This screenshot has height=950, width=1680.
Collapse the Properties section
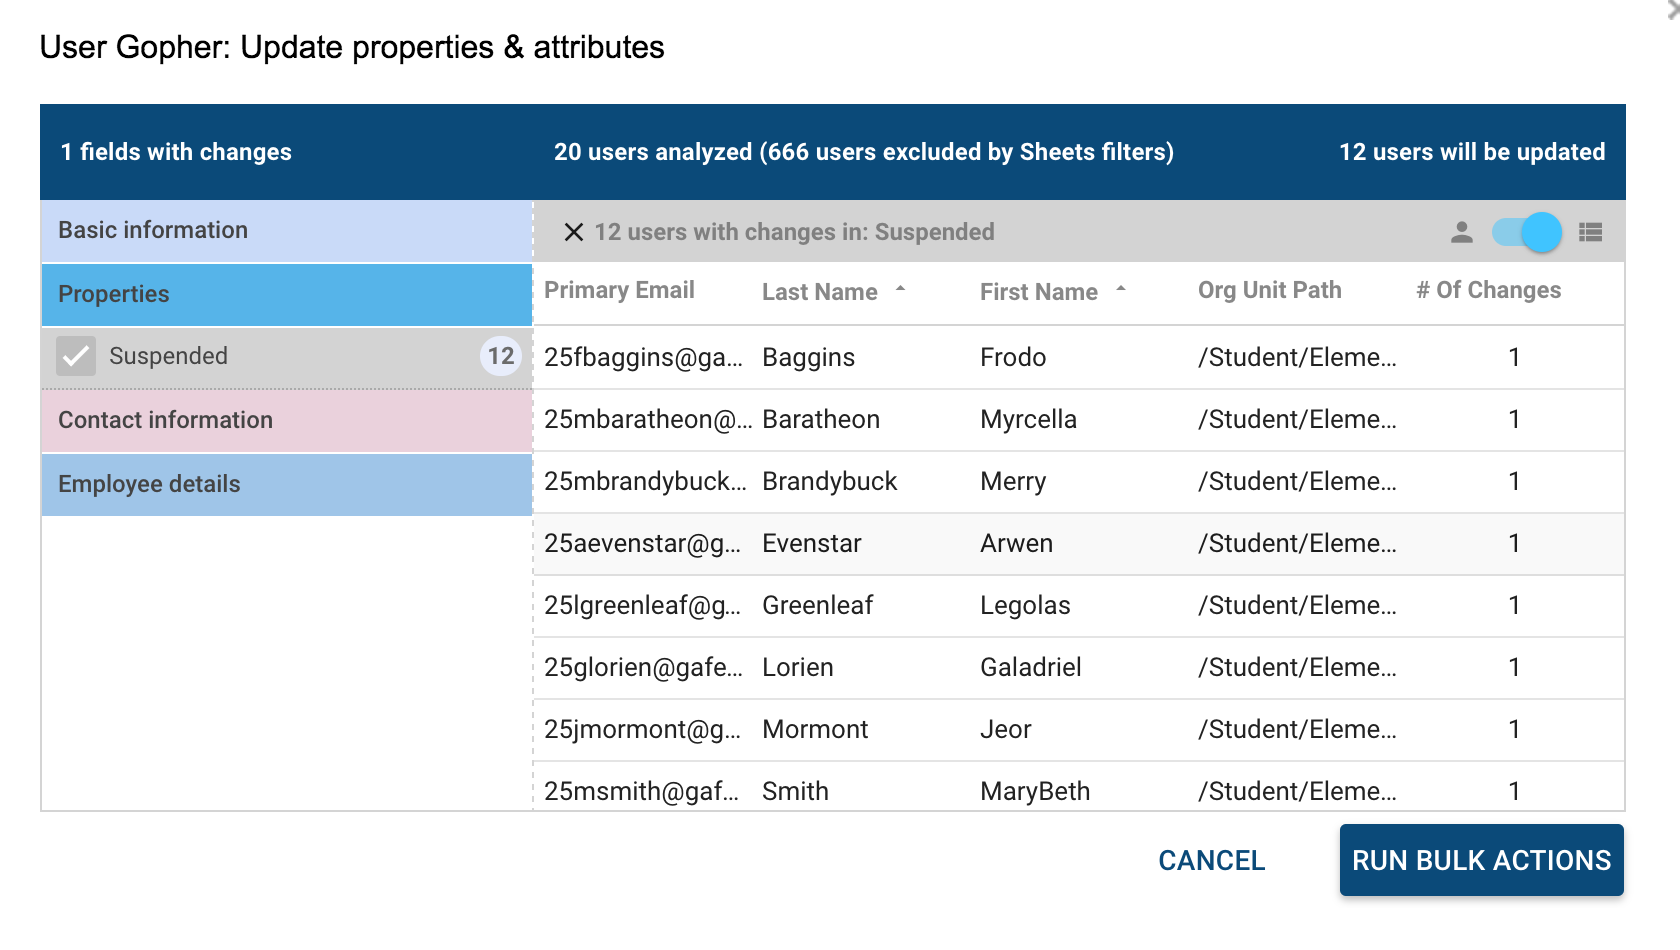[x=286, y=295]
